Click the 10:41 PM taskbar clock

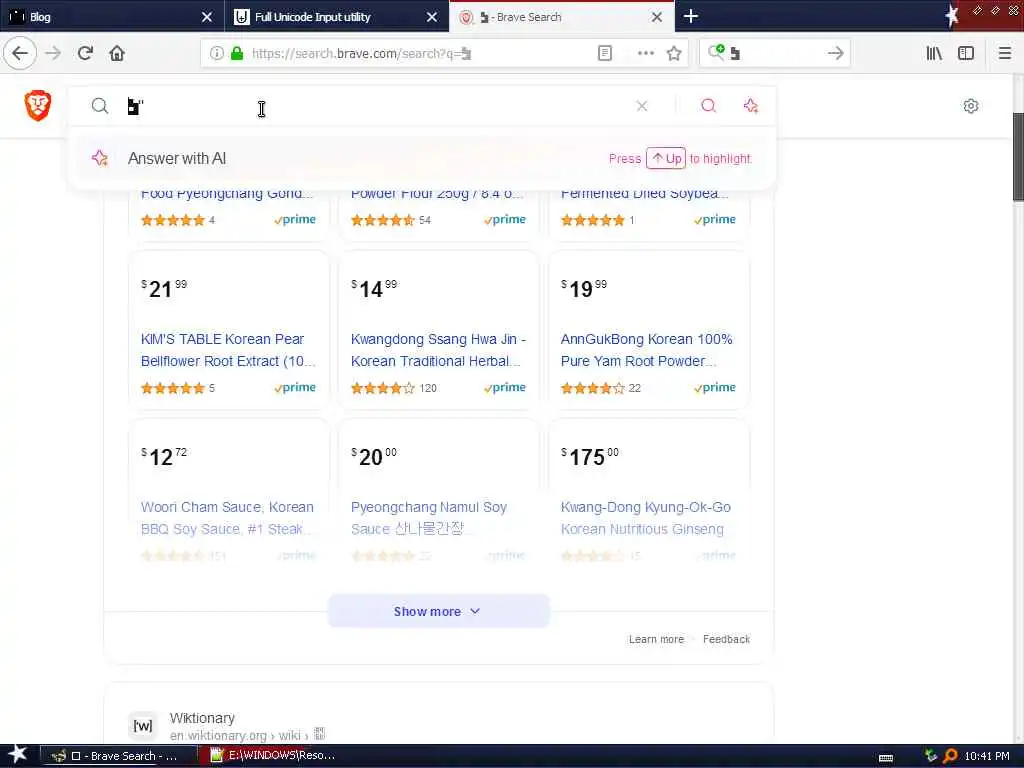[987, 756]
